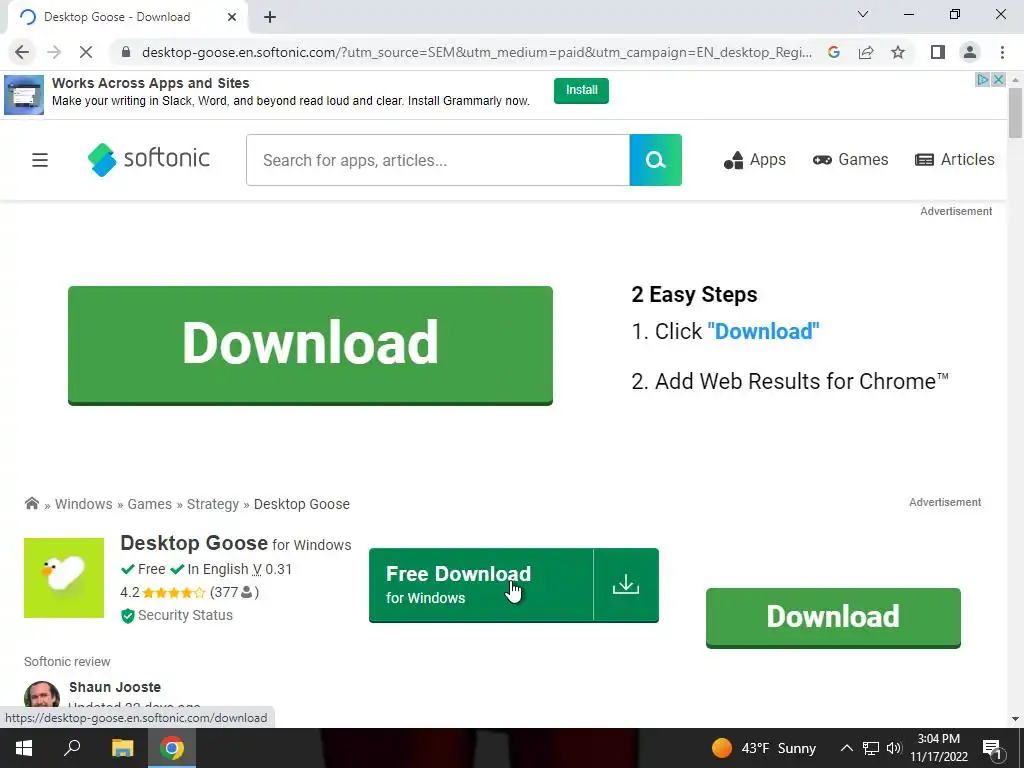This screenshot has height=768, width=1024.
Task: Go to home via breadcrumb house icon
Action: [x=31, y=504]
